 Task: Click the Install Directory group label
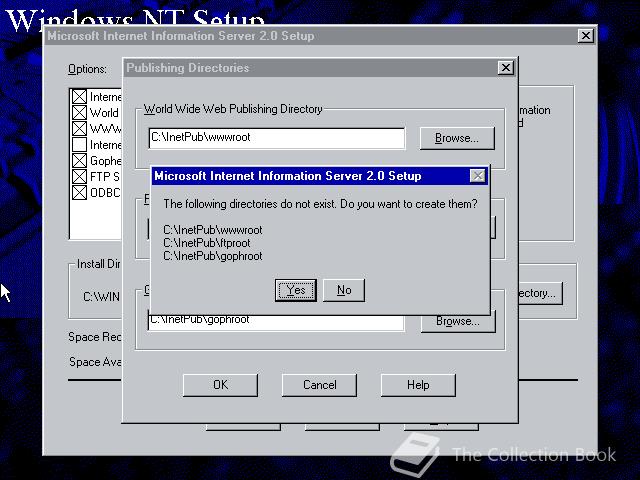98,264
